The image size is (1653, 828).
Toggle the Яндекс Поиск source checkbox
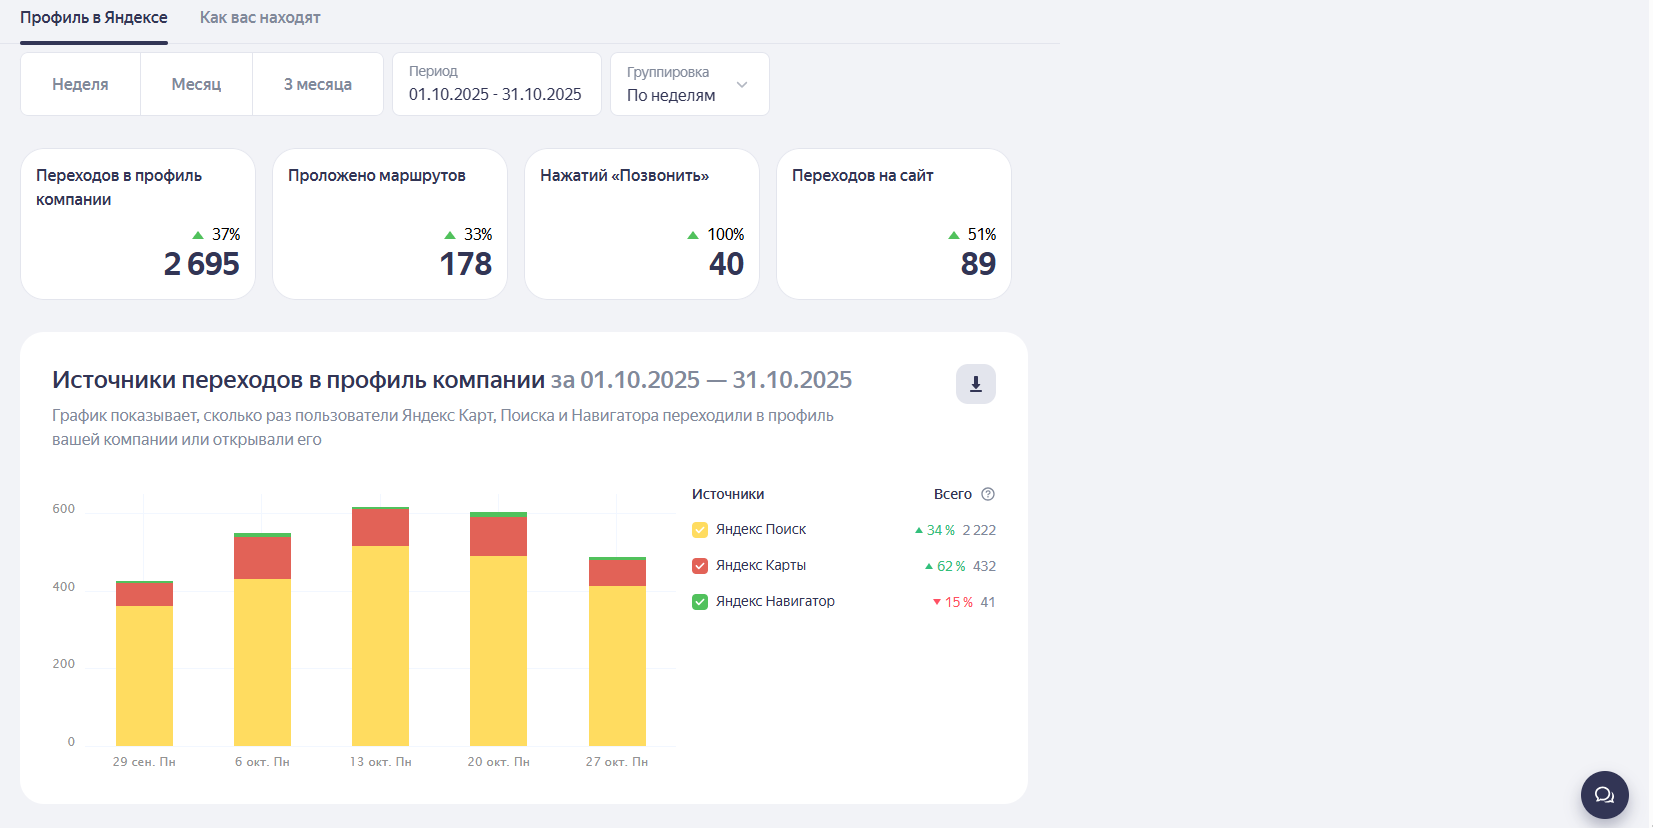click(700, 530)
